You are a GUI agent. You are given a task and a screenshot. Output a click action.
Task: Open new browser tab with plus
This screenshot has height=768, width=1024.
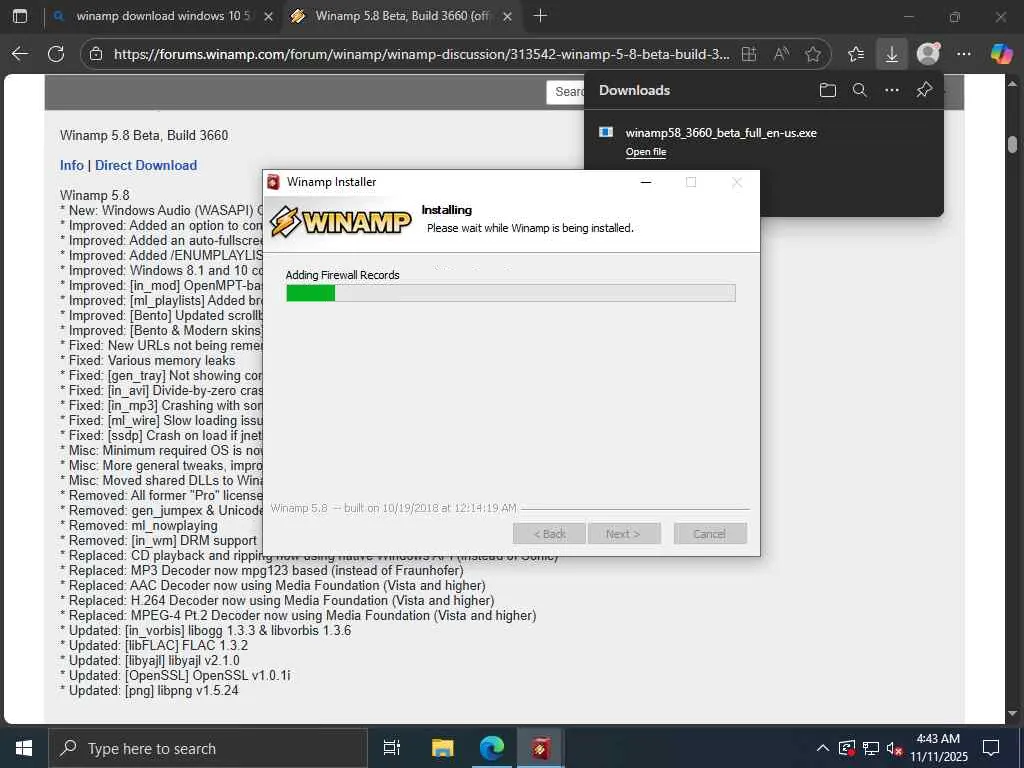pos(540,16)
